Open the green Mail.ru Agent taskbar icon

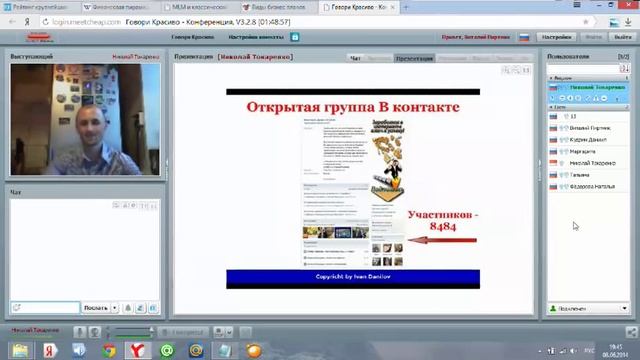[167, 351]
